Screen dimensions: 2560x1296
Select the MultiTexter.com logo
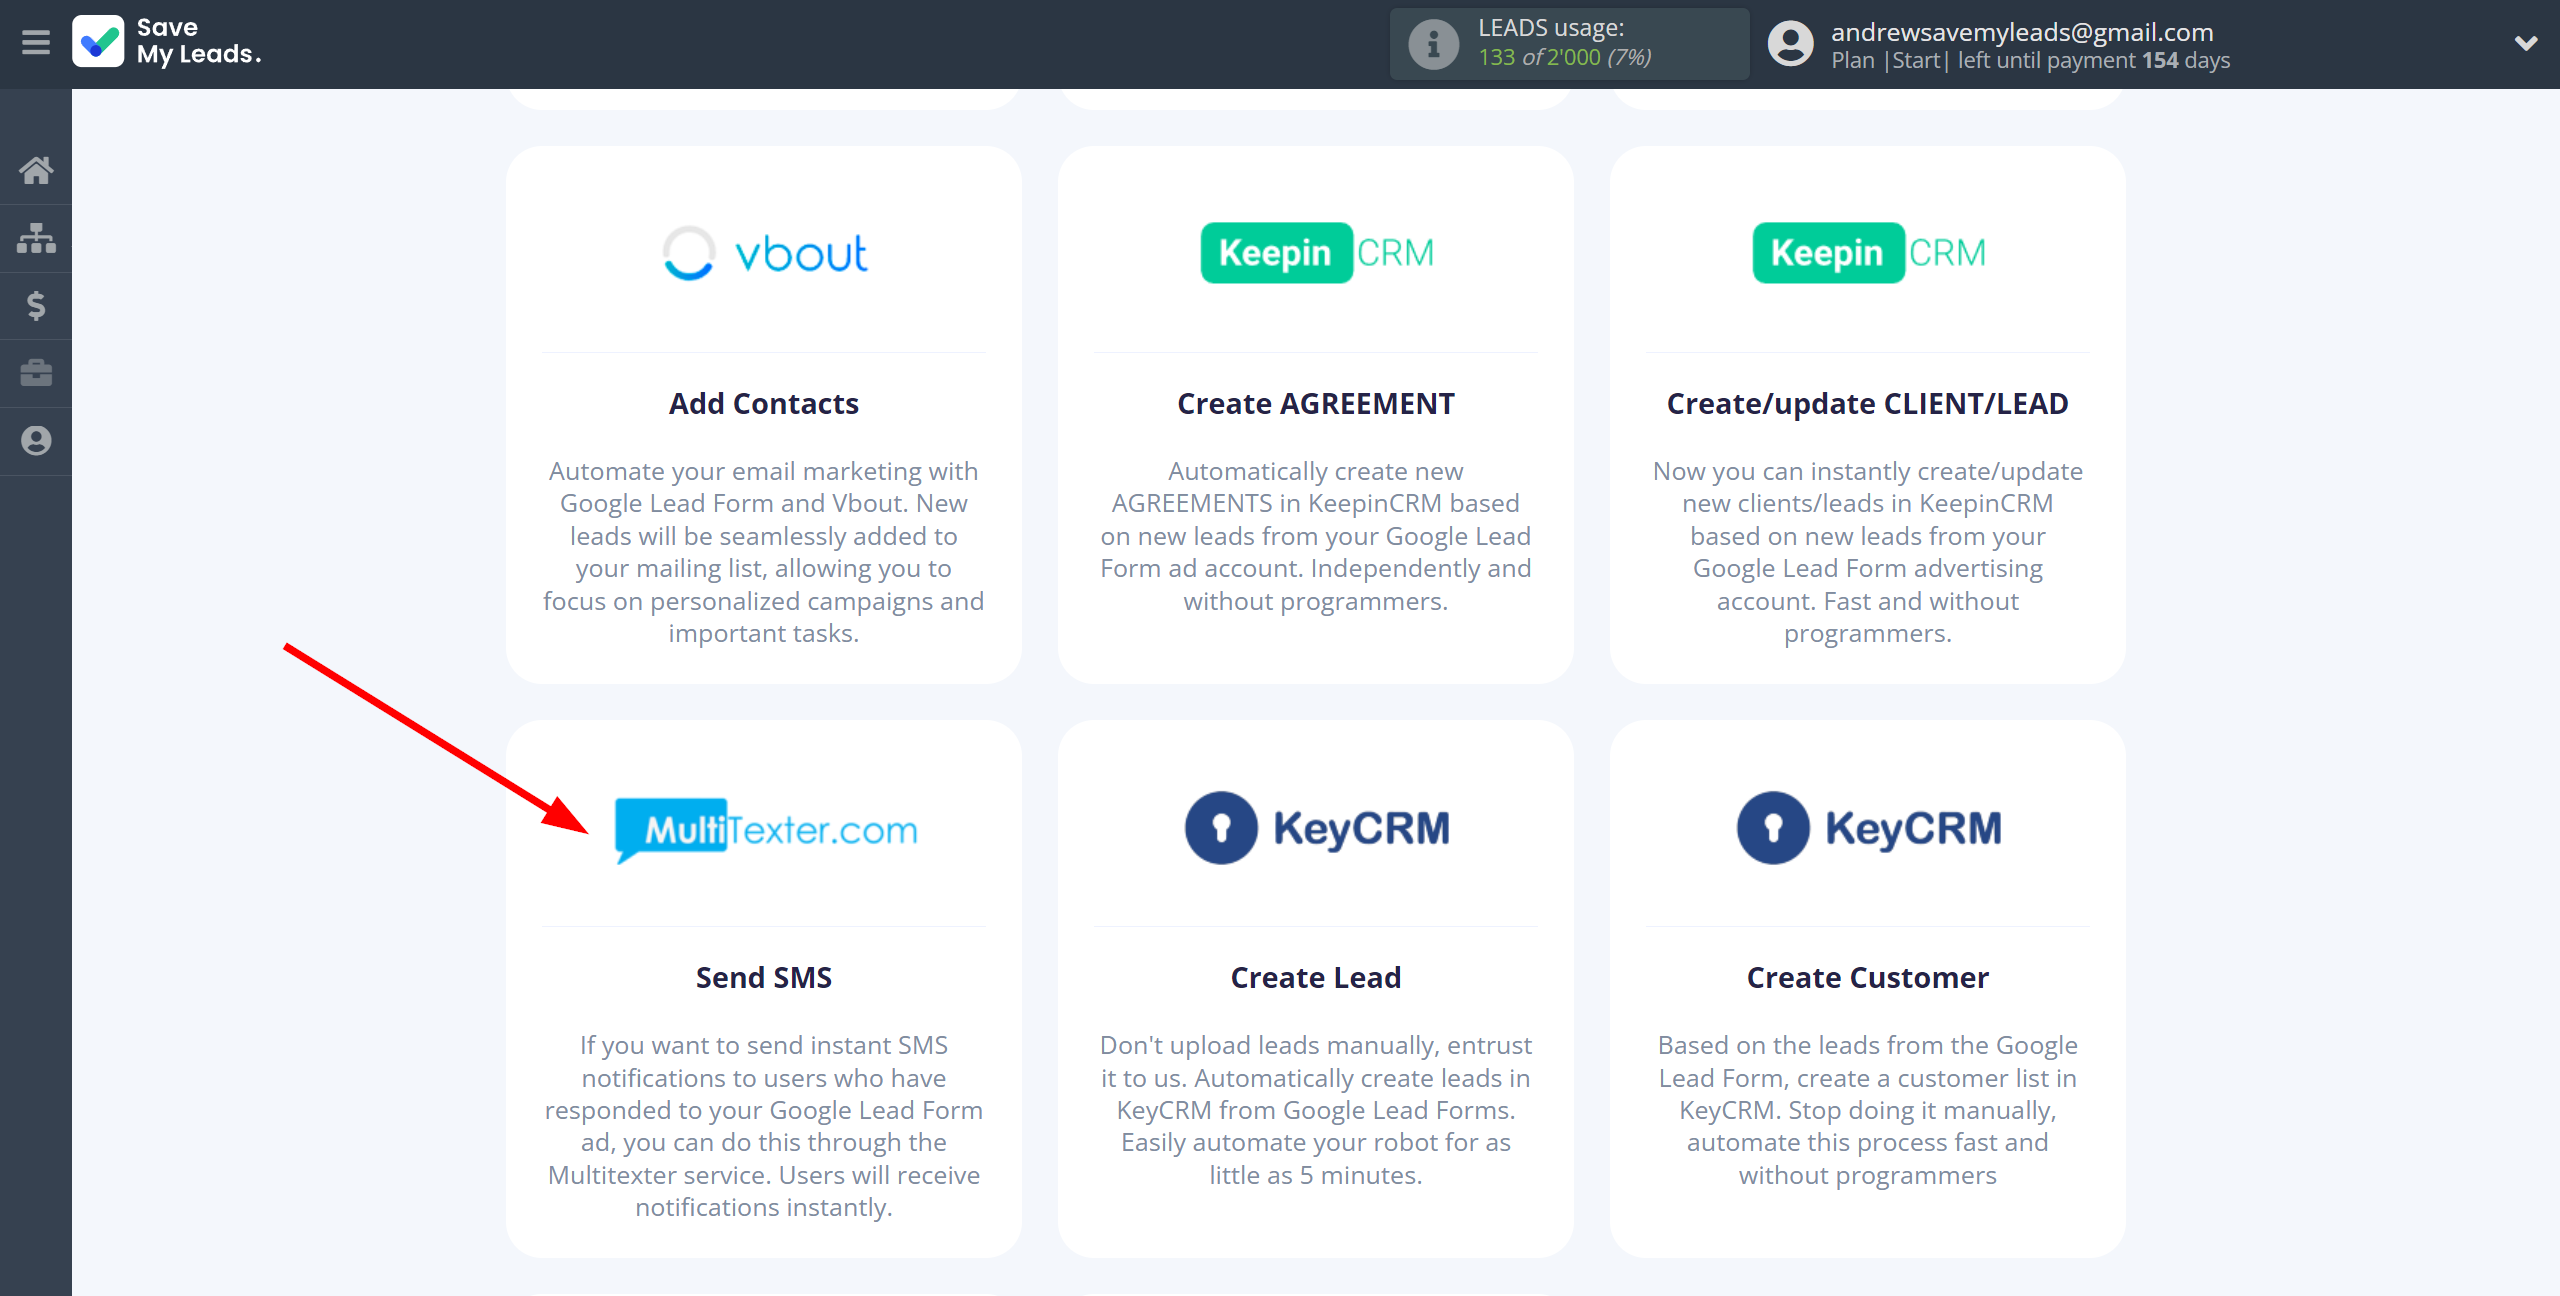click(764, 829)
